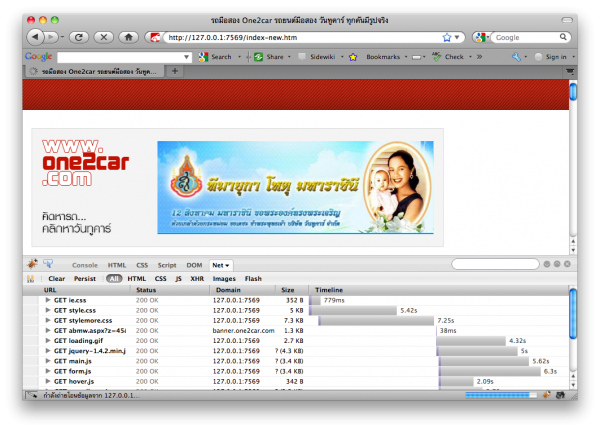Image resolution: width=600 pixels, height=431 pixels.
Task: Expand the GET hover.js request row
Action: (48, 381)
